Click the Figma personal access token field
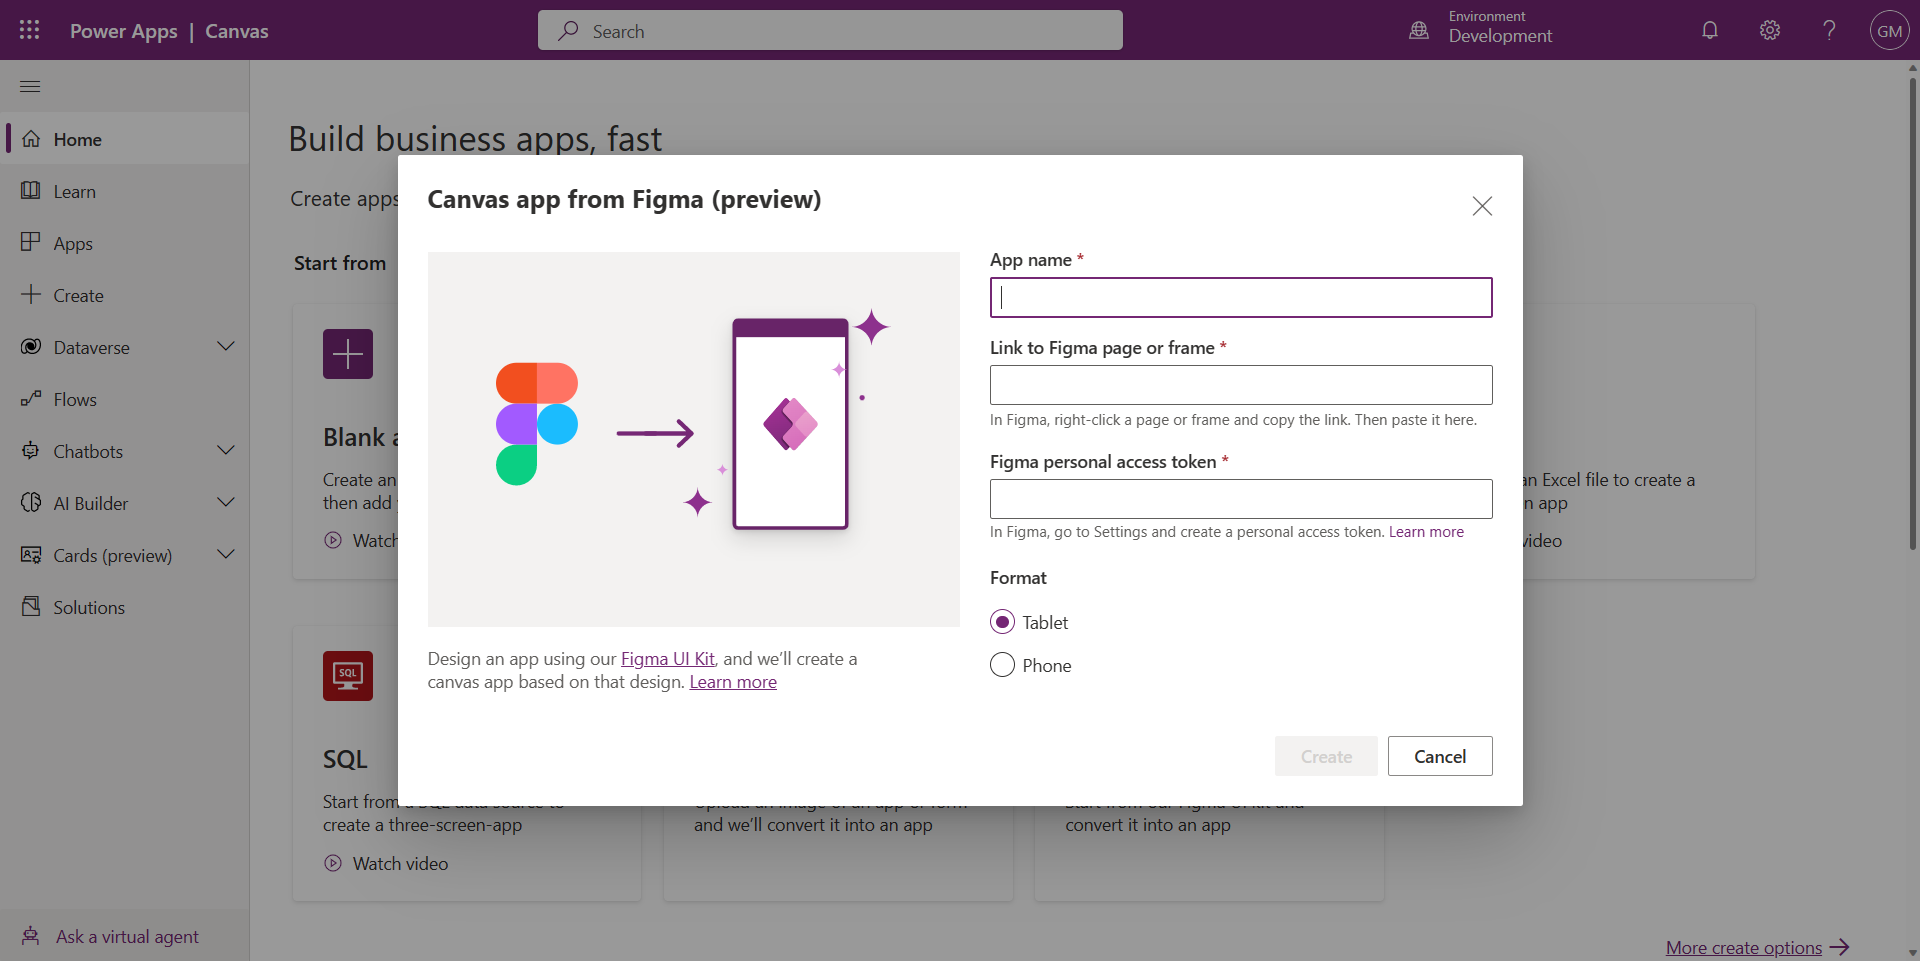This screenshot has height=961, width=1920. click(x=1241, y=499)
